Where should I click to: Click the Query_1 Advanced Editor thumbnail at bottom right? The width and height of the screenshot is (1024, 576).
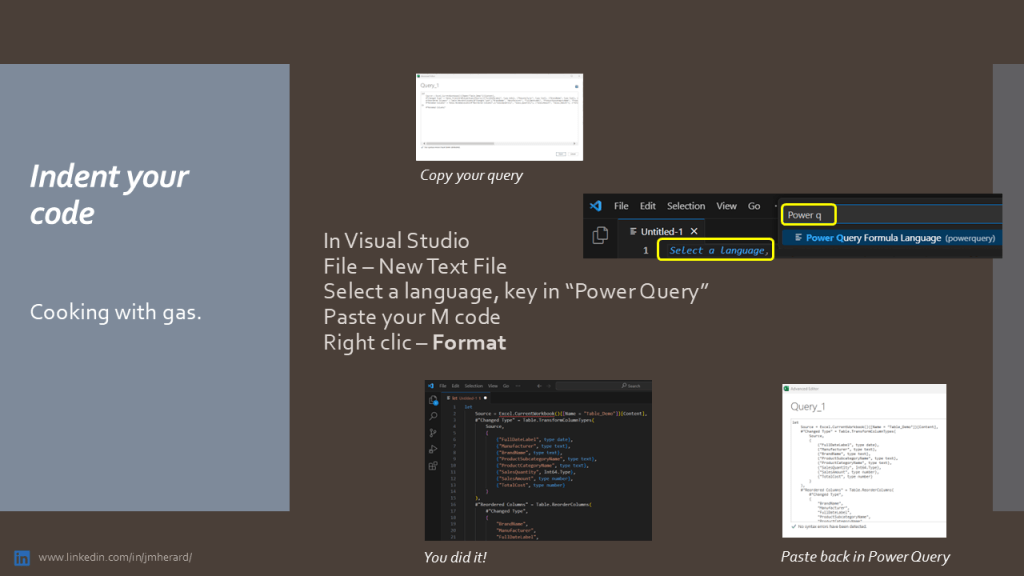click(864, 461)
